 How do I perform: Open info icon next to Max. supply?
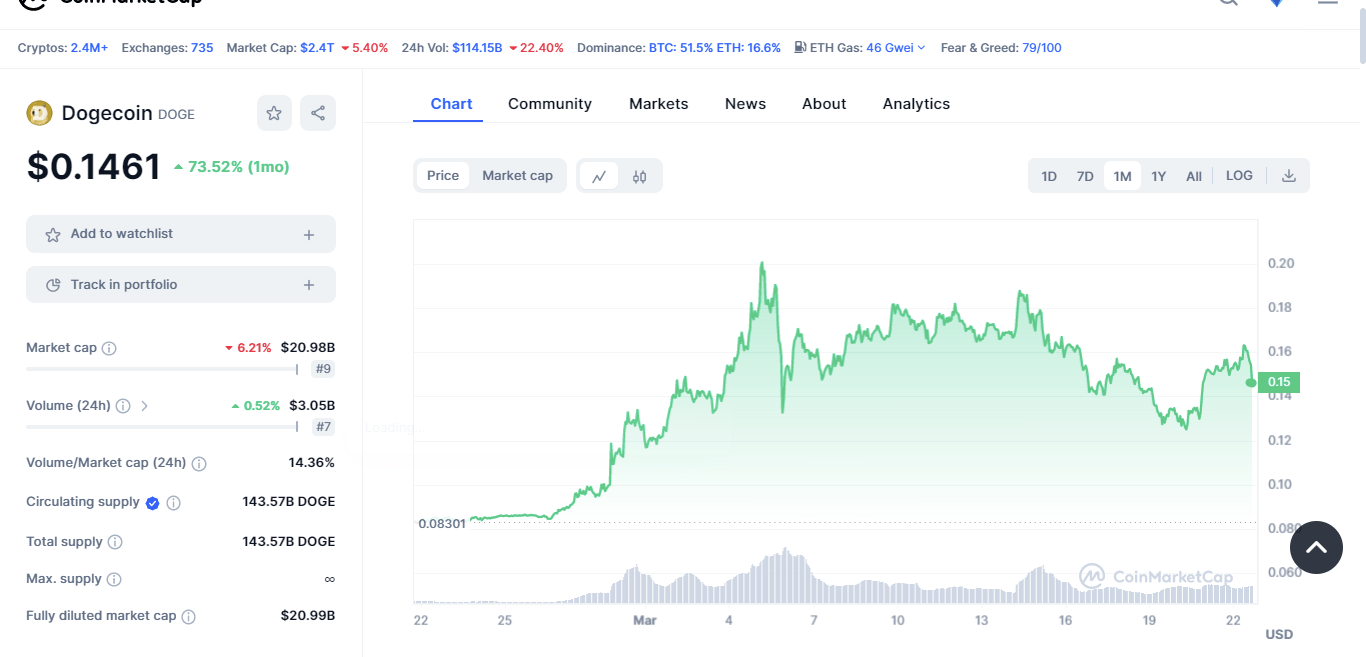[114, 579]
